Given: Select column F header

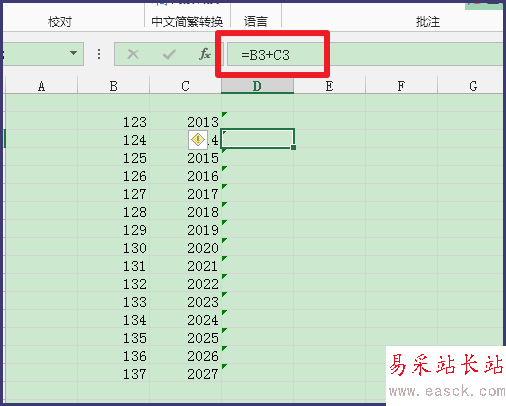Looking at the screenshot, I should point(401,86).
